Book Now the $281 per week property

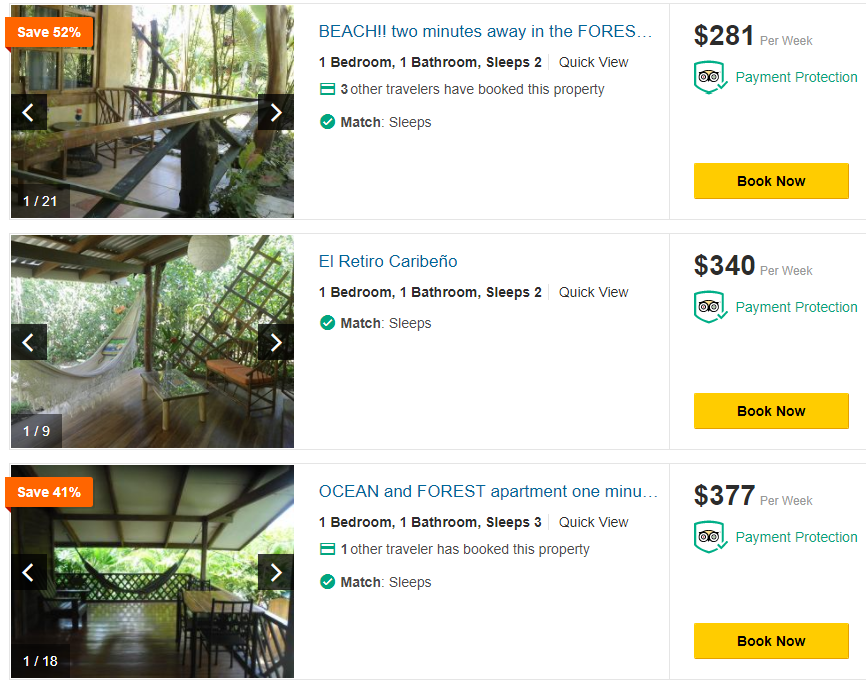click(771, 181)
